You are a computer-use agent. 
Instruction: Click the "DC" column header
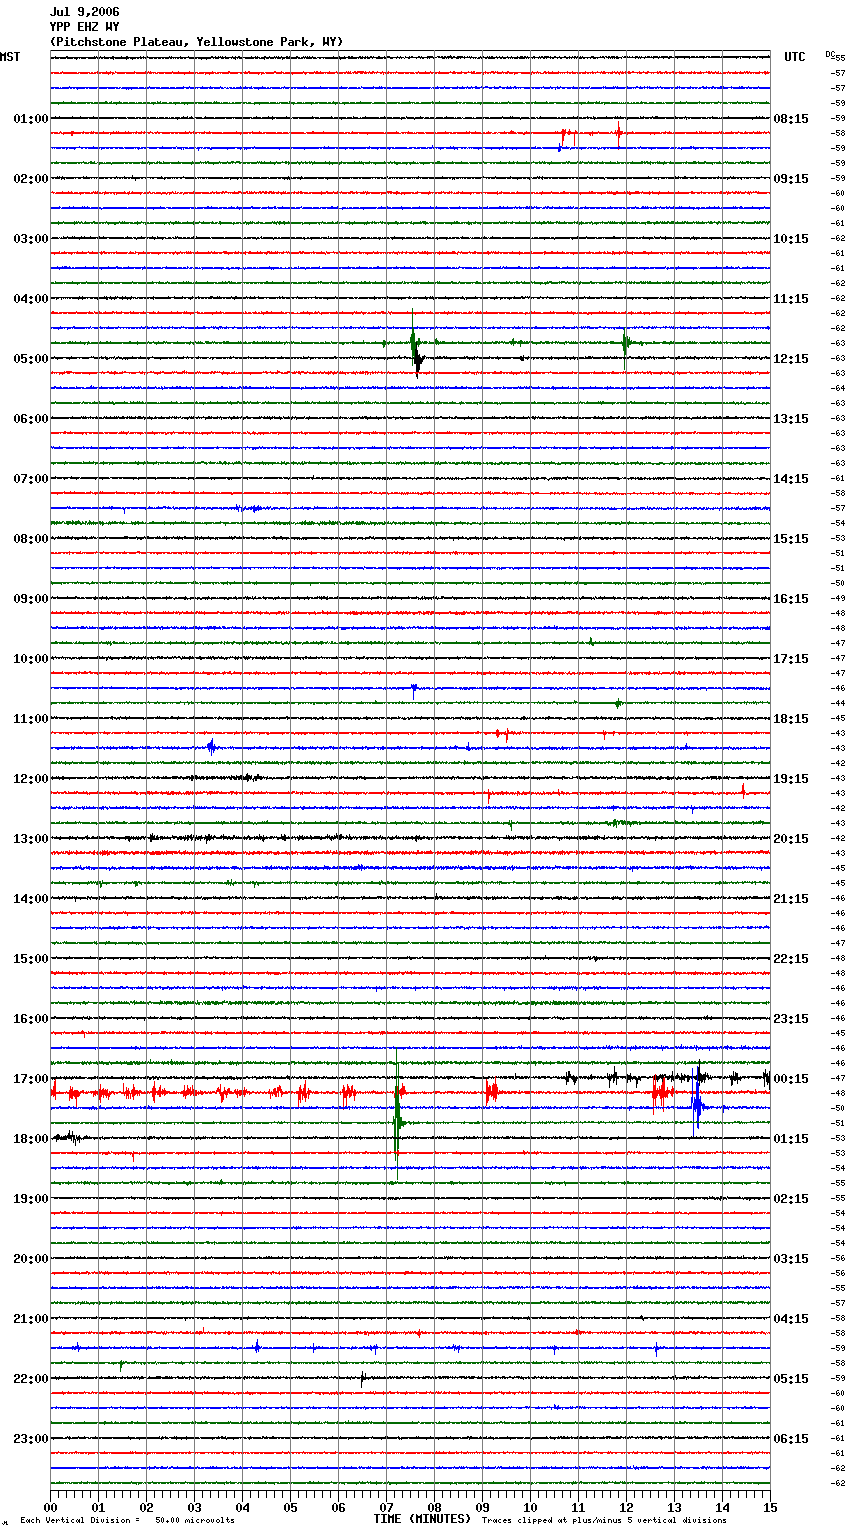pyautogui.click(x=830, y=54)
